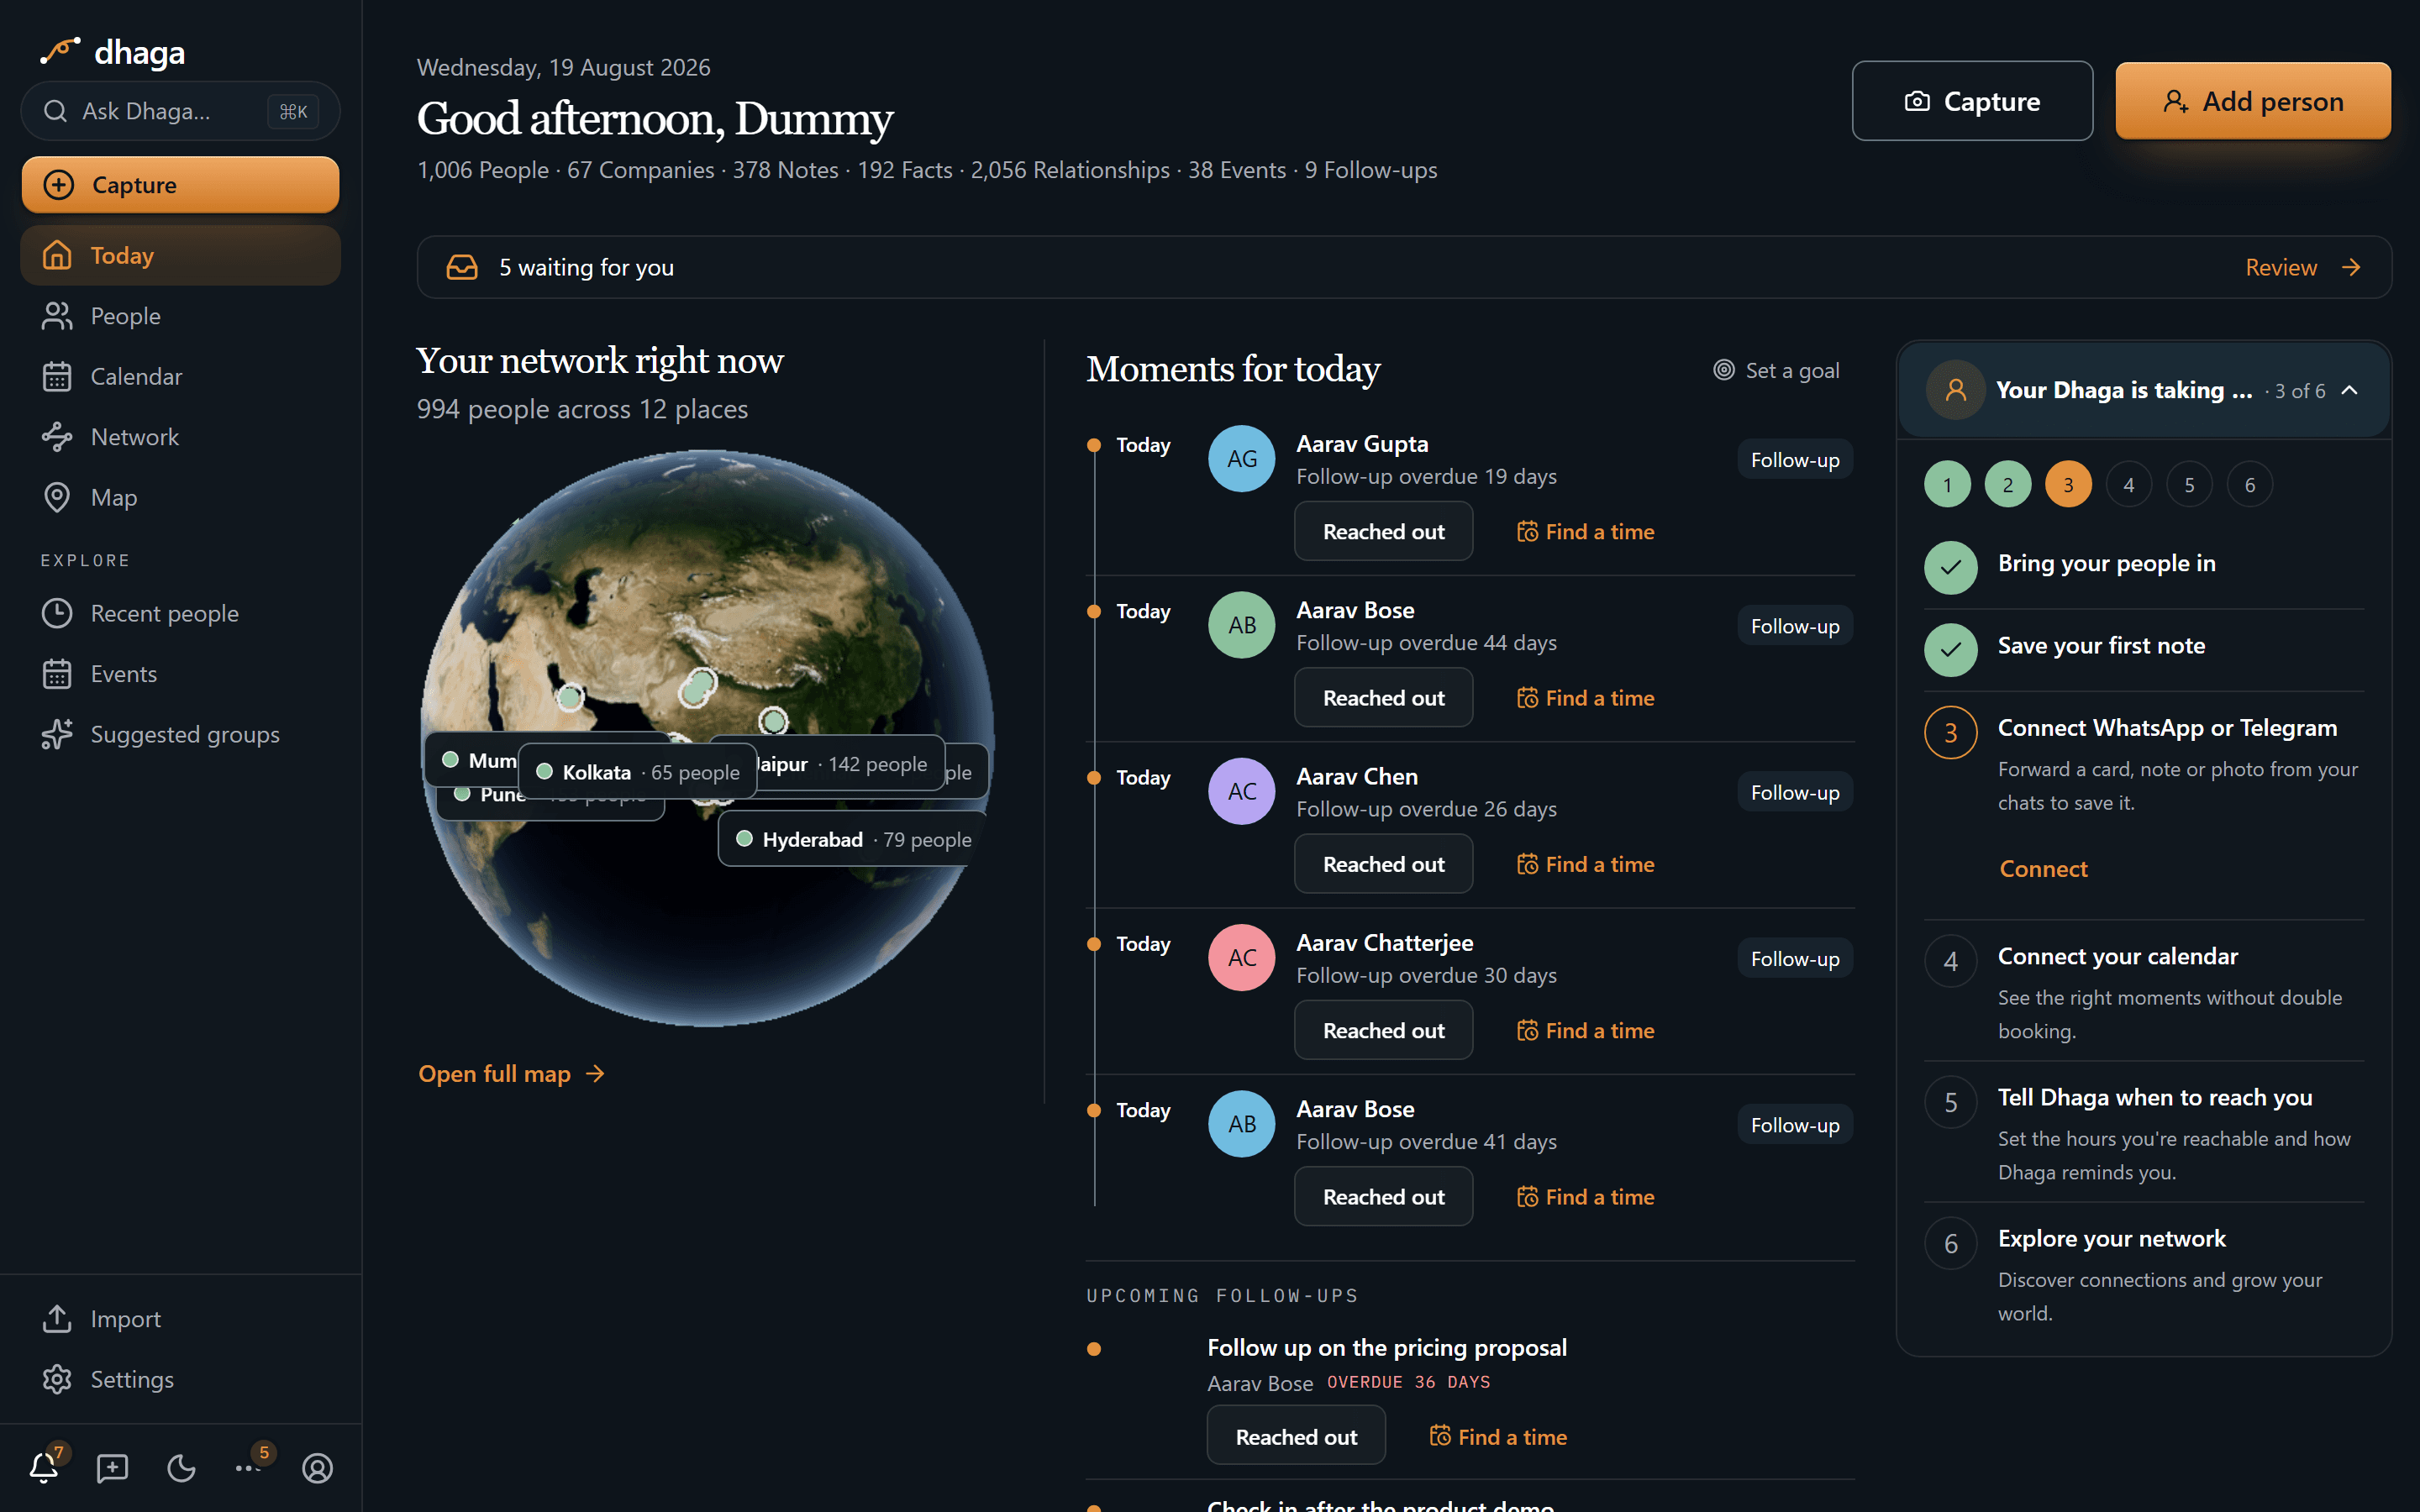Open the more options ellipsis icon
The height and width of the screenshot is (1512, 2420).
point(249,1467)
